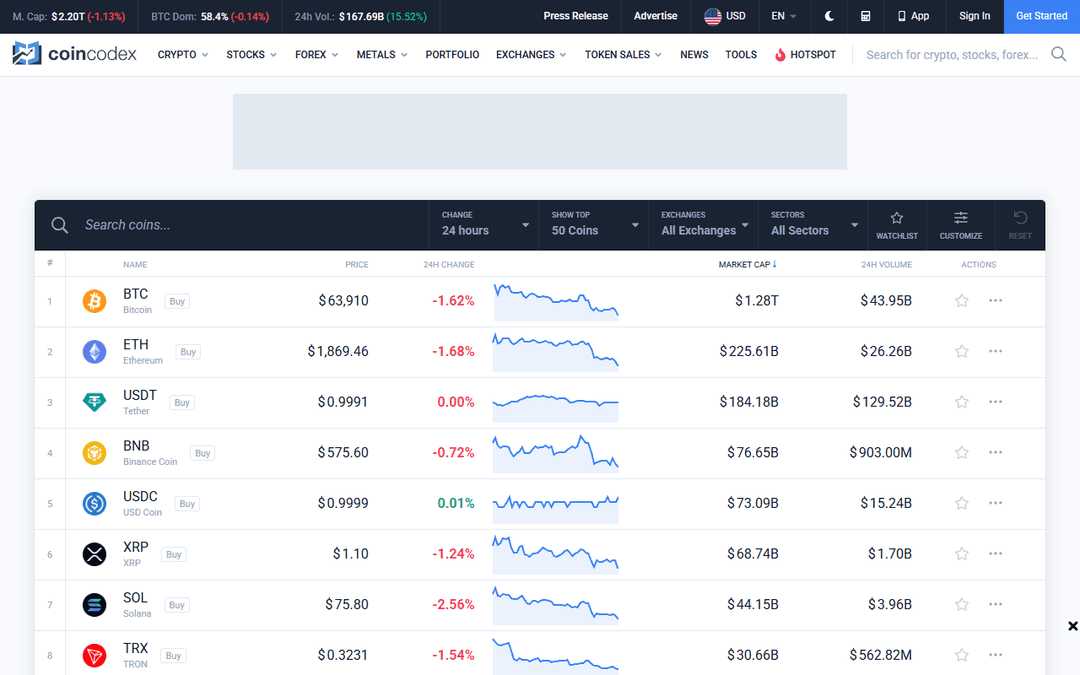
Task: Click the Solana coin logo
Action: click(x=94, y=605)
